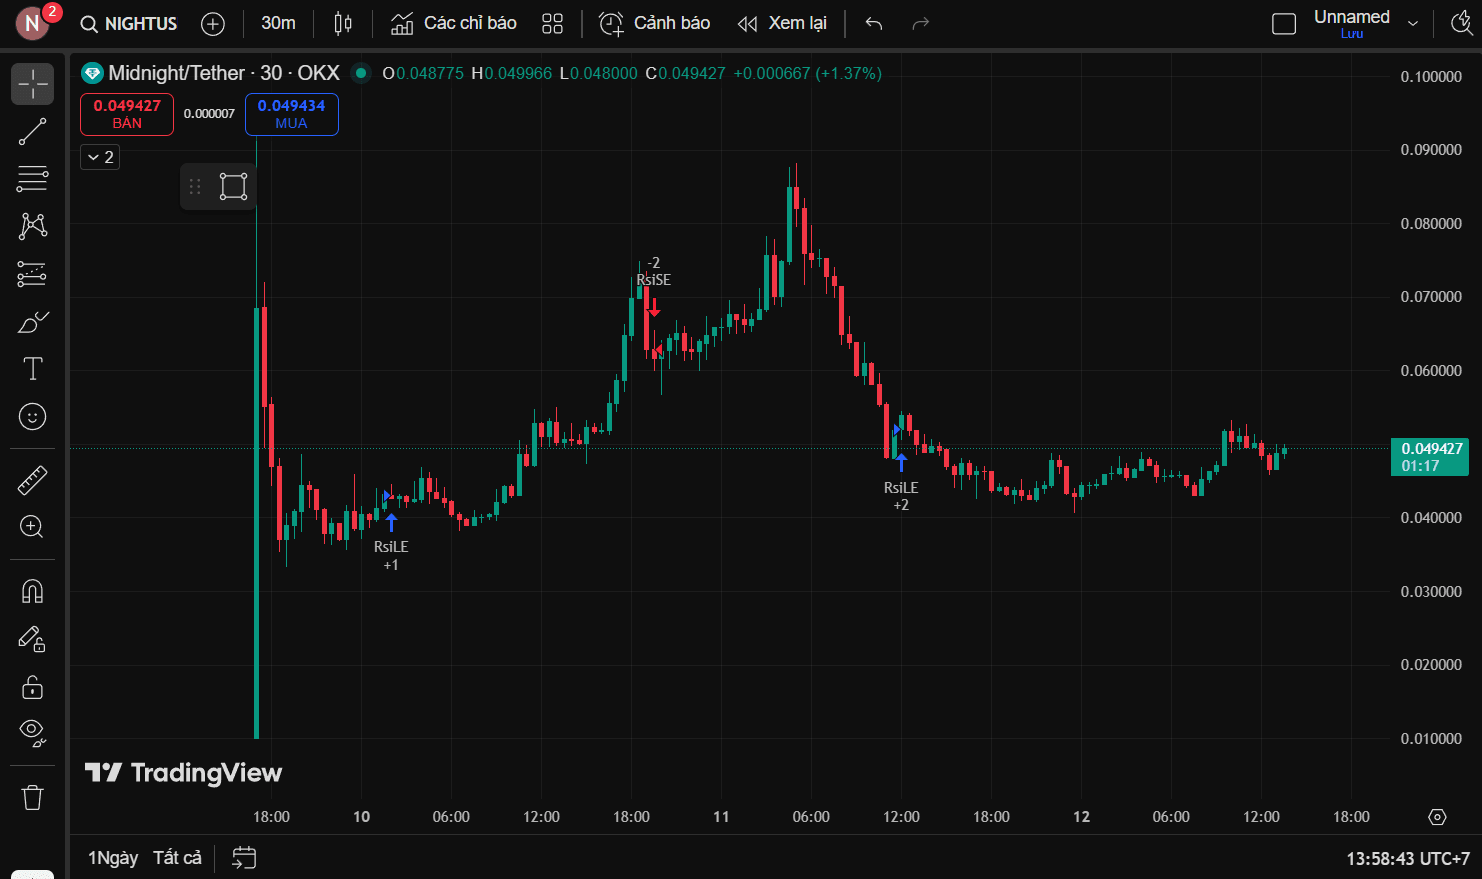The image size is (1482, 879).
Task: Click the zoom in tool
Action: point(32,527)
